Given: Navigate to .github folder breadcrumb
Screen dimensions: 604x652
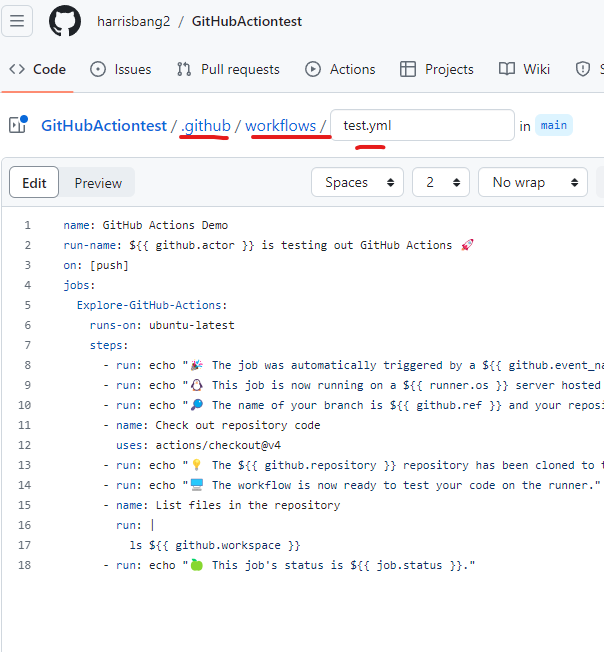Looking at the screenshot, I should [x=206, y=126].
